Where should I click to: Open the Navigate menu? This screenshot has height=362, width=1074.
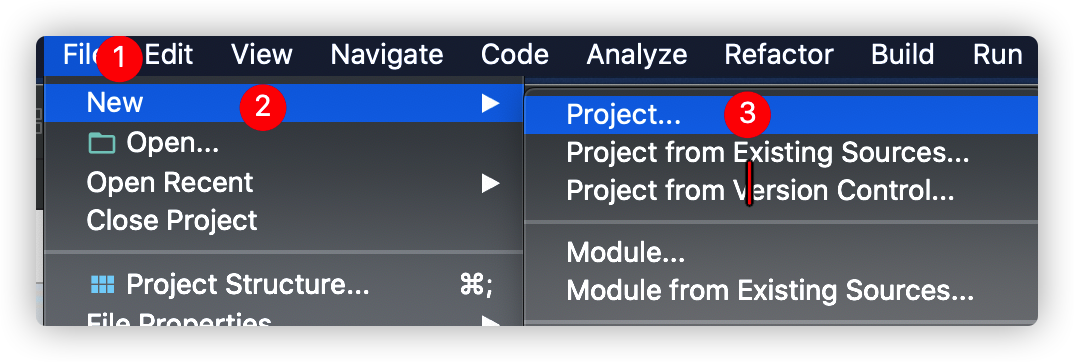click(x=387, y=55)
